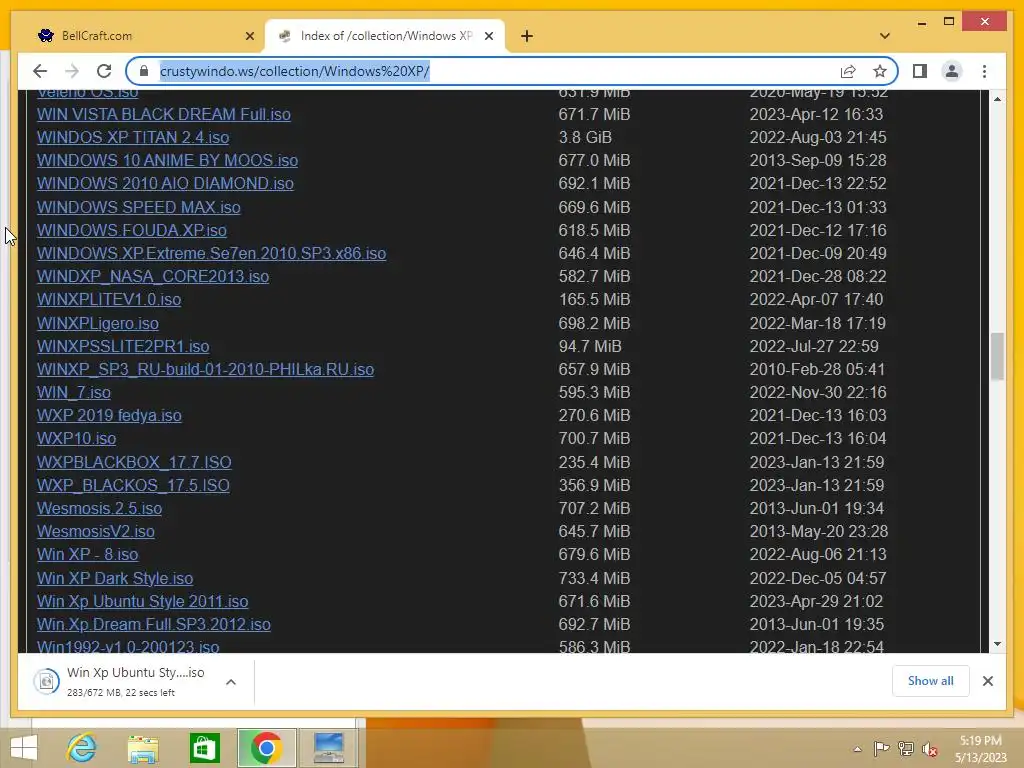Click Win XP - 8.iso link

tap(88, 554)
